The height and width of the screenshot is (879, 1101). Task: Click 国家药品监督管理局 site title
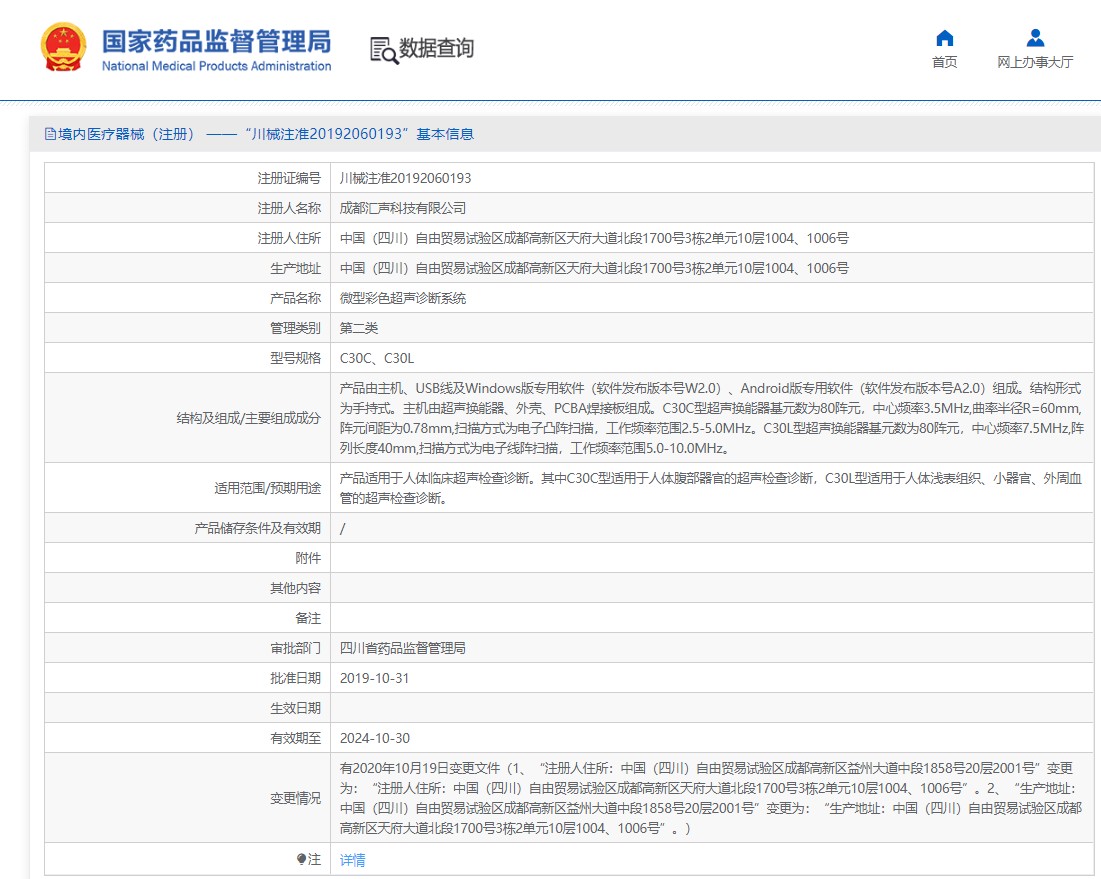216,41
